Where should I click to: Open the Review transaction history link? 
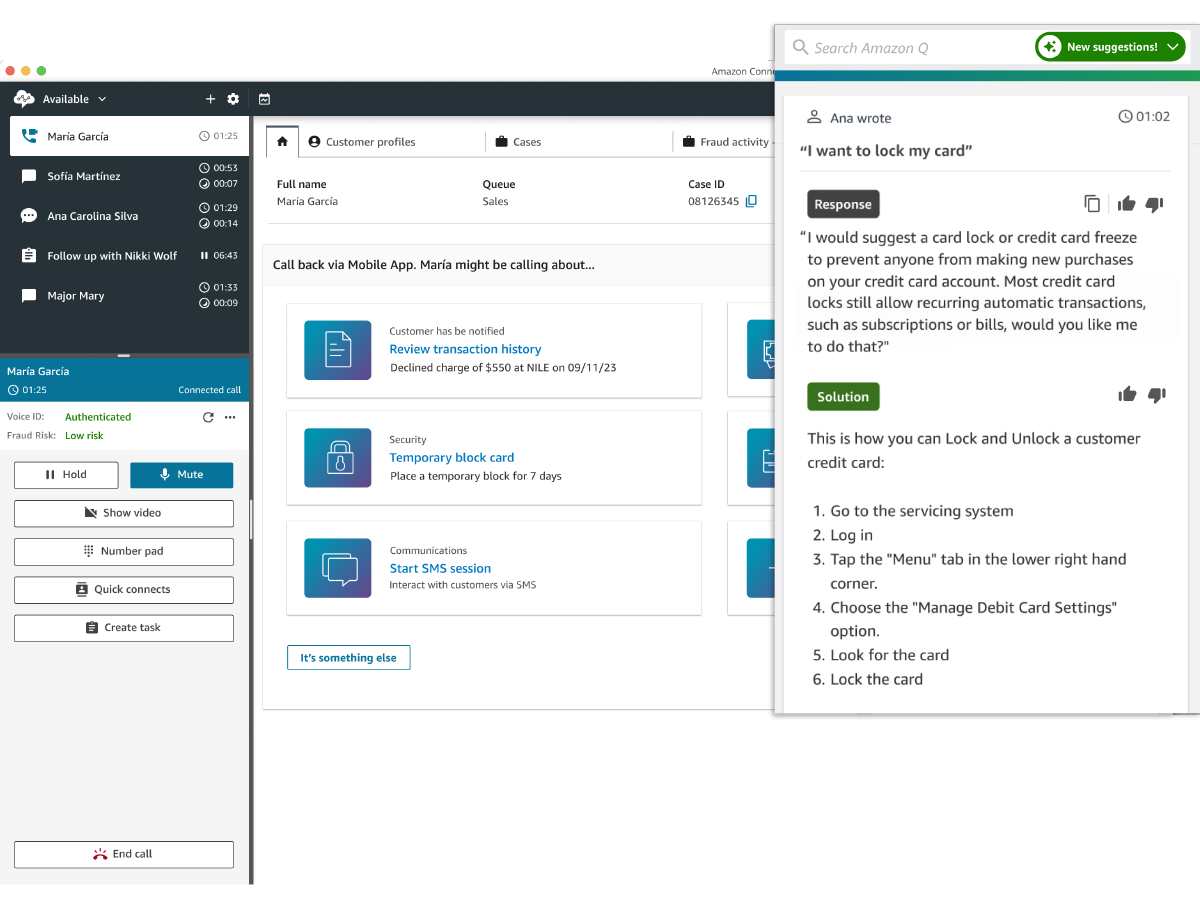coord(465,349)
